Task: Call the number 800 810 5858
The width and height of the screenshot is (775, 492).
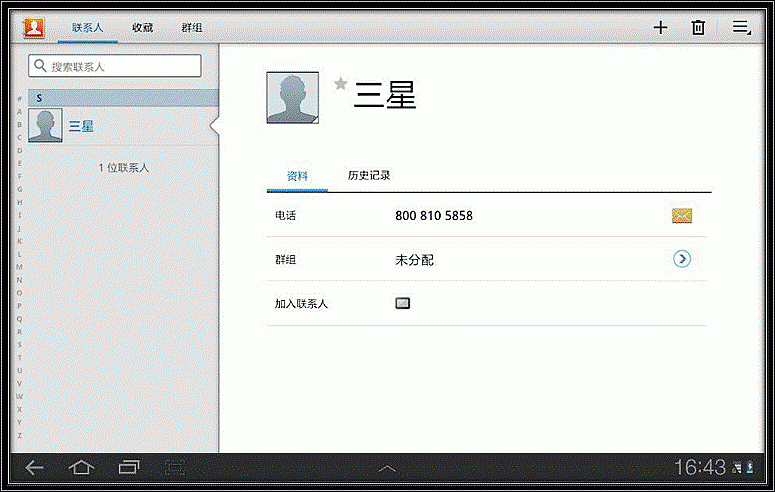Action: click(433, 216)
